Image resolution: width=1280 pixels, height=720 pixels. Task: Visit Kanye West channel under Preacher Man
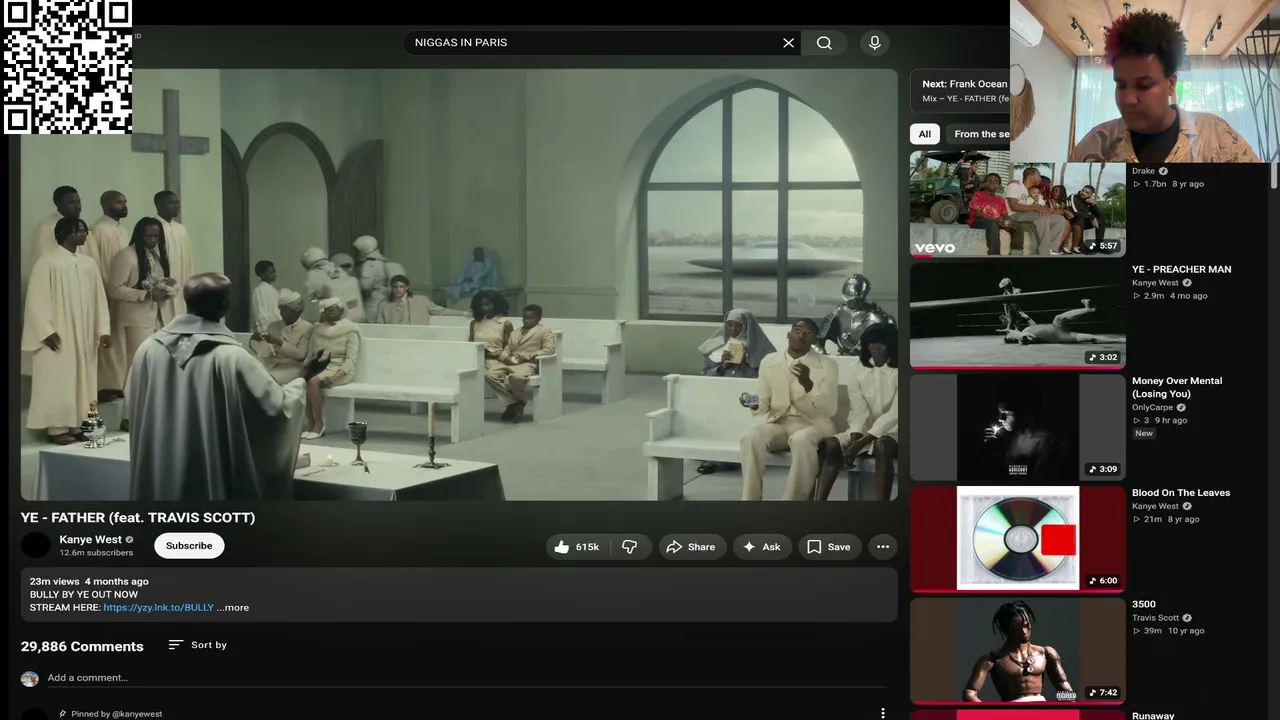tap(1155, 283)
